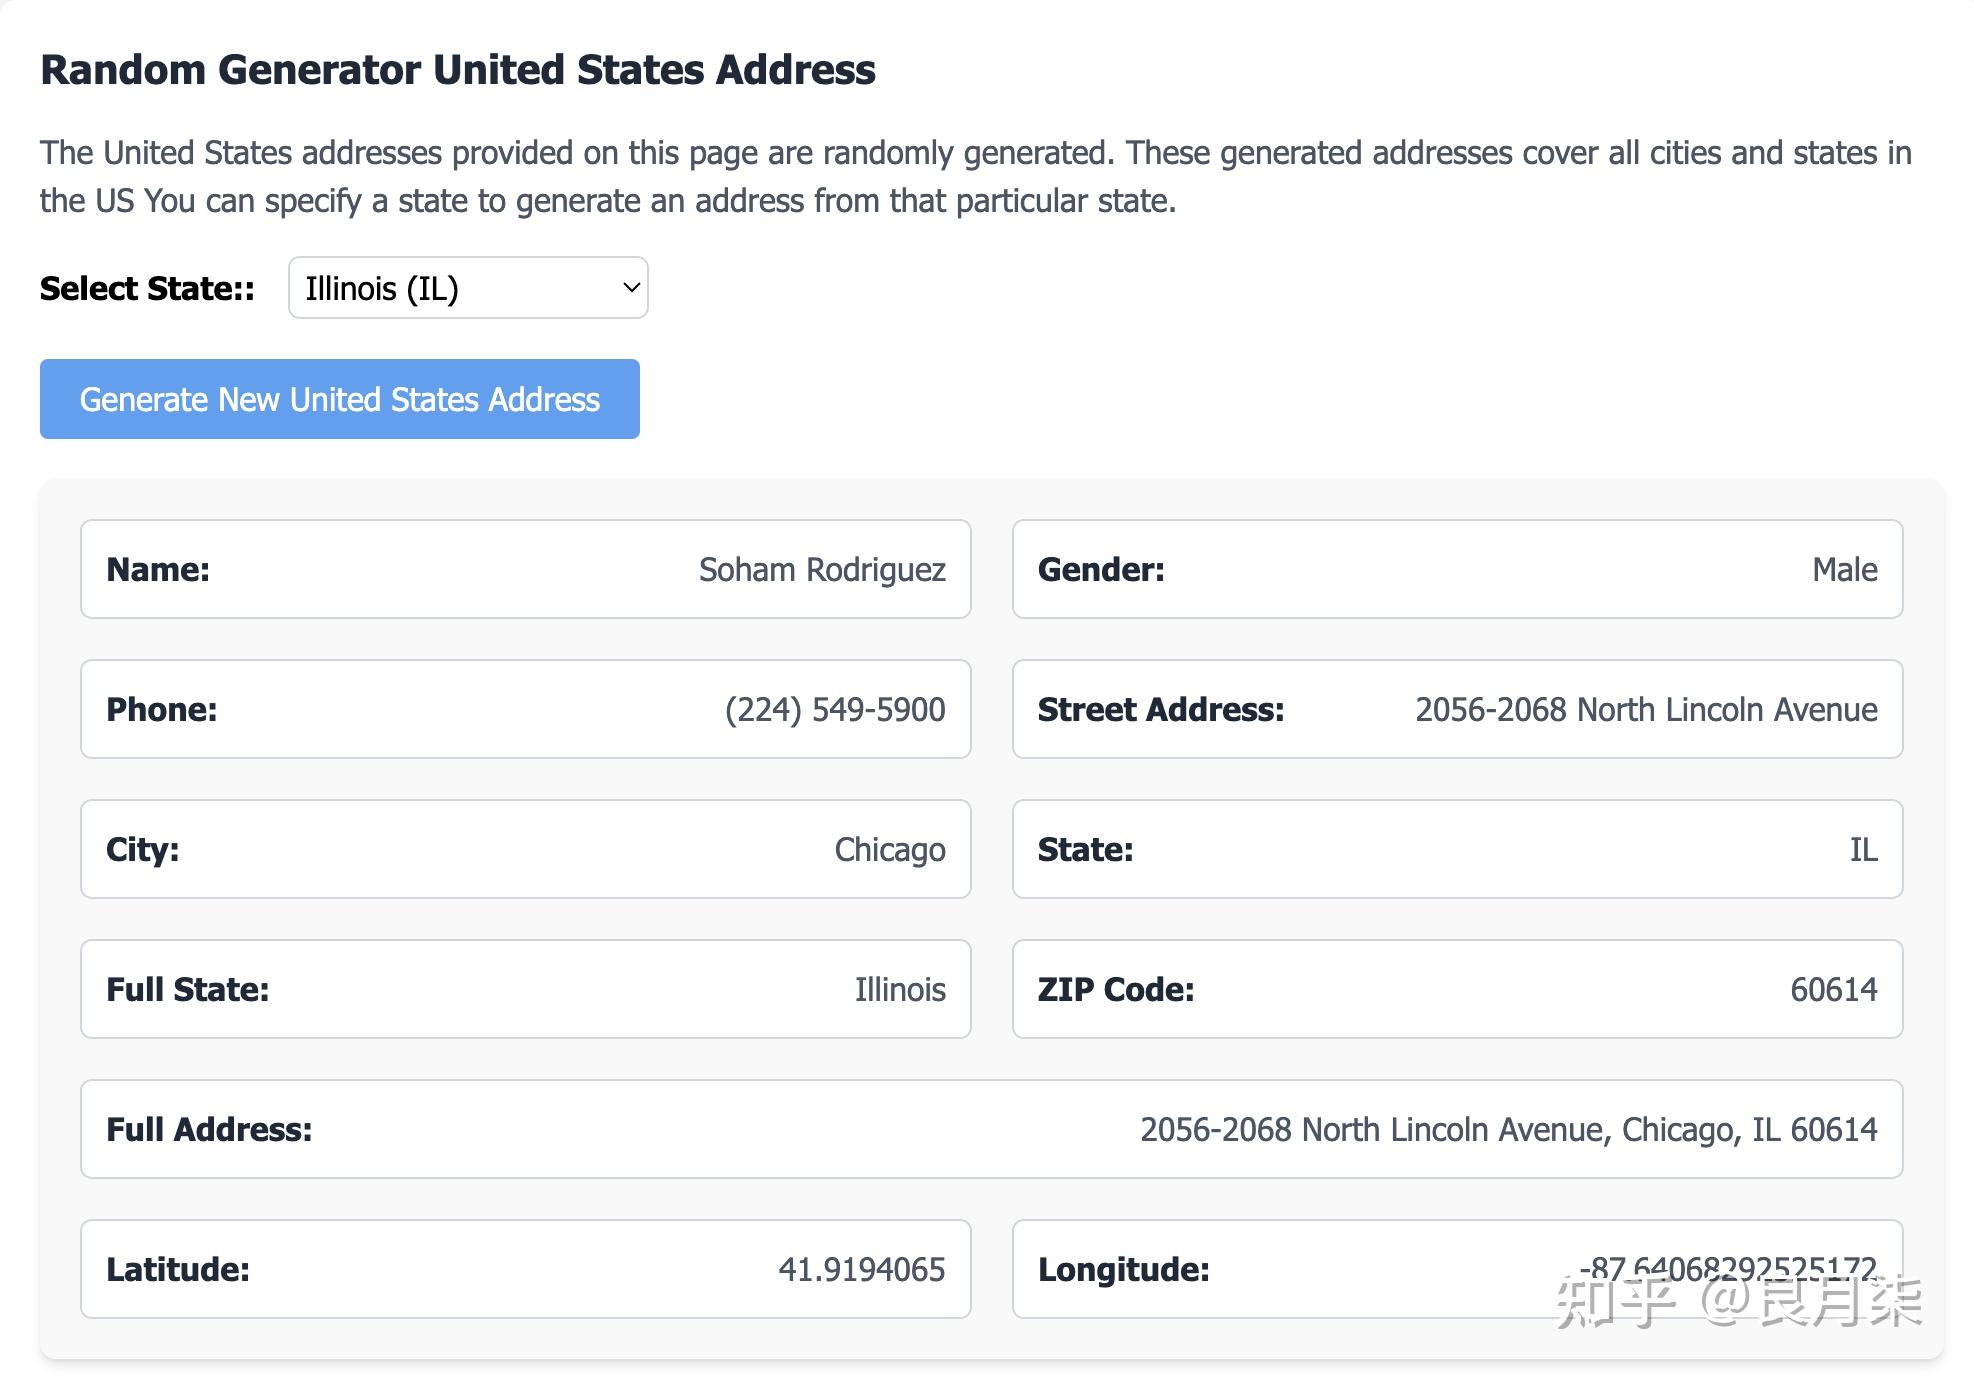
Task: Click the Name value Soham Rodriguez
Action: [x=821, y=569]
